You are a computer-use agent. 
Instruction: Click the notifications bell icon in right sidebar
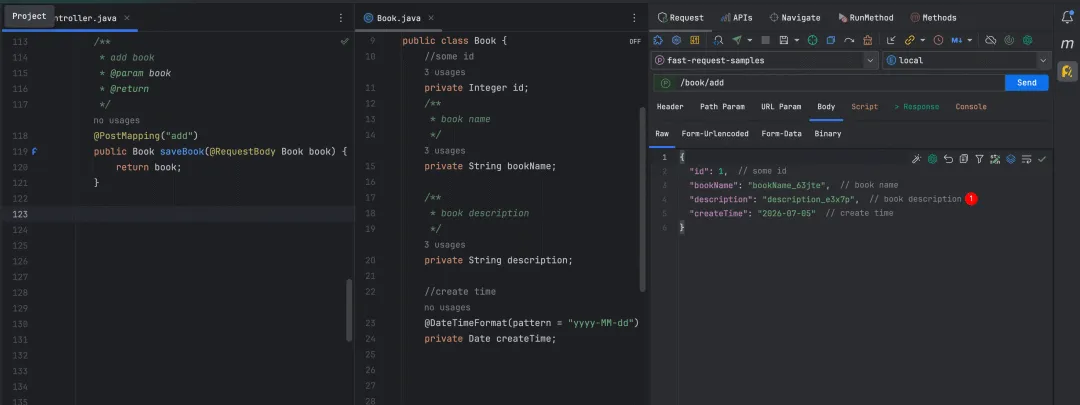(x=1067, y=18)
